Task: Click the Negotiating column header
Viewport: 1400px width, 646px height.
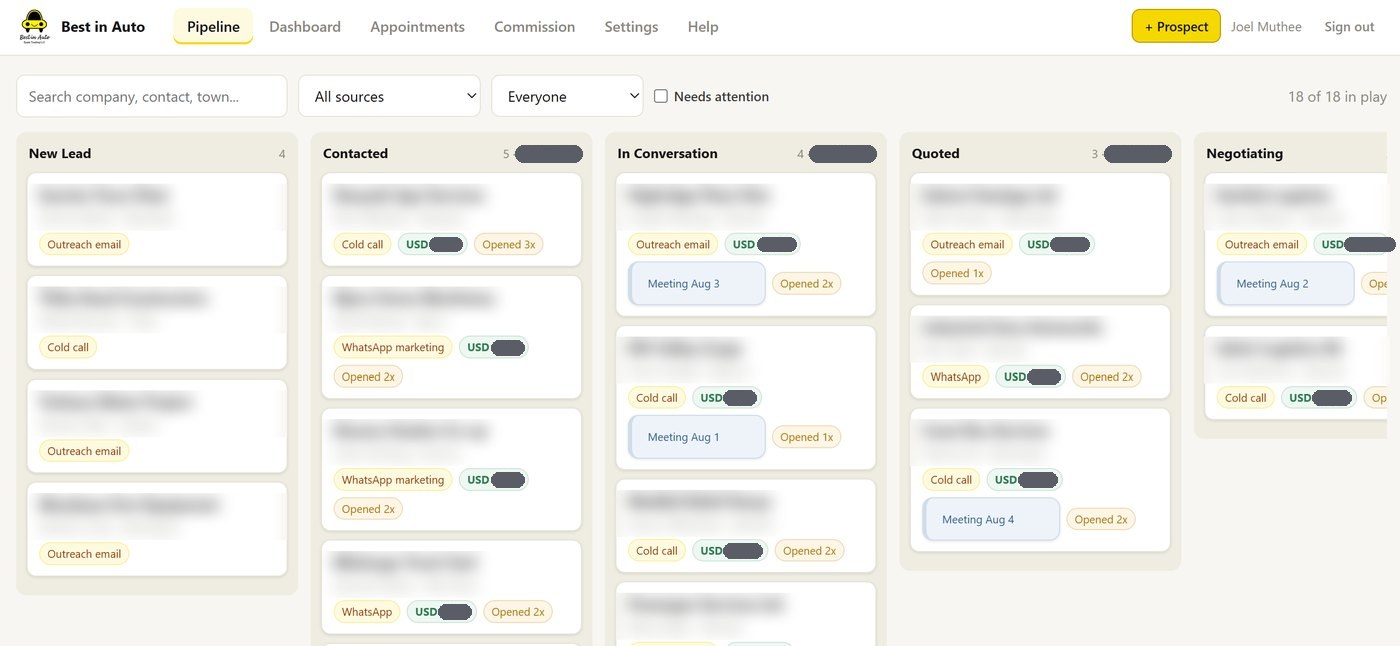Action: coord(1244,153)
